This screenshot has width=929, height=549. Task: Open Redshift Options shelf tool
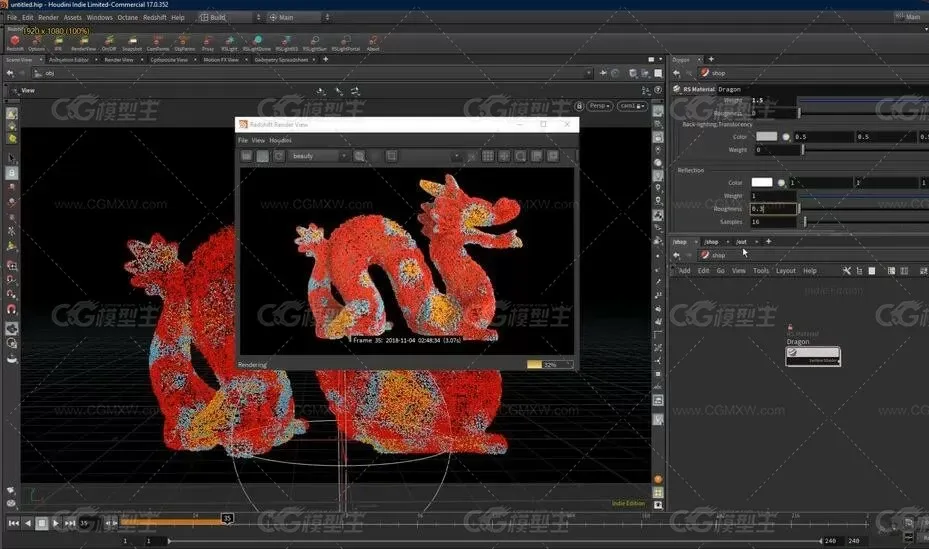[37, 41]
